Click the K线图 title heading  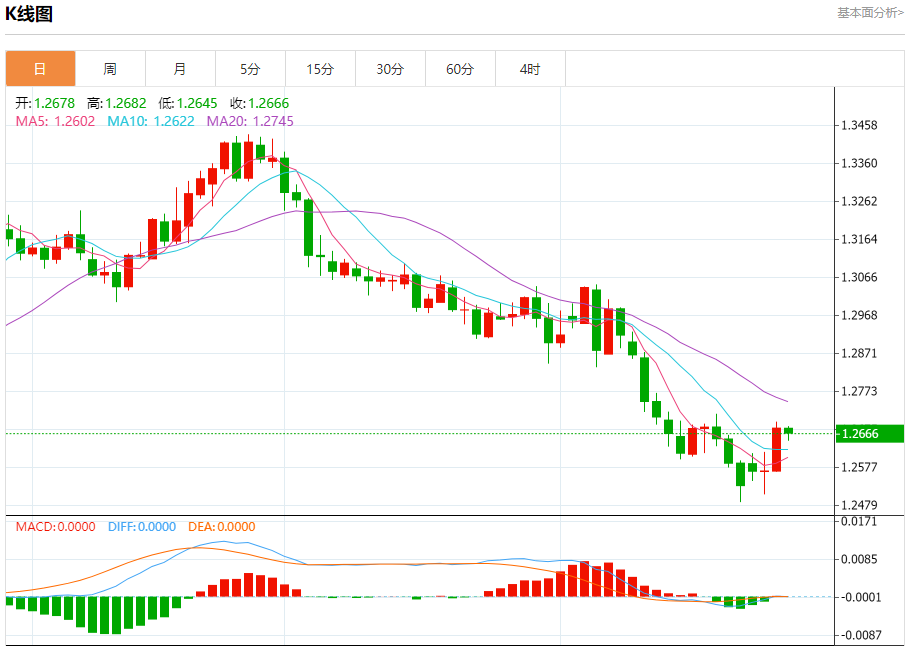(29, 14)
